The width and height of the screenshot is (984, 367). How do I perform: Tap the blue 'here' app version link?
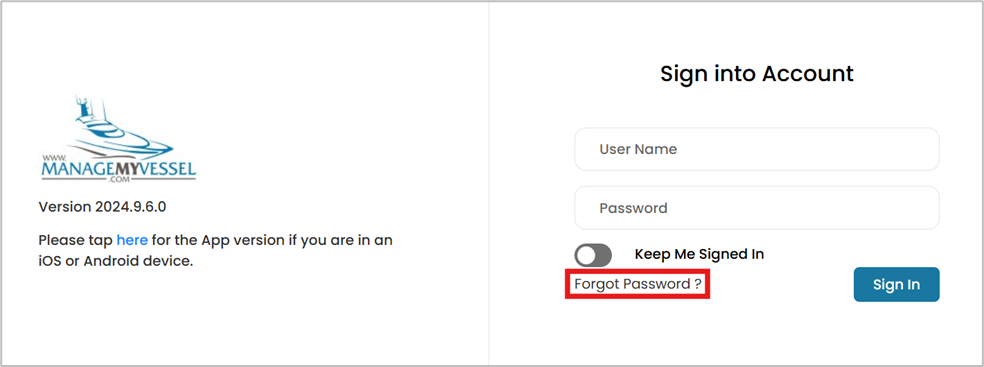coord(132,240)
